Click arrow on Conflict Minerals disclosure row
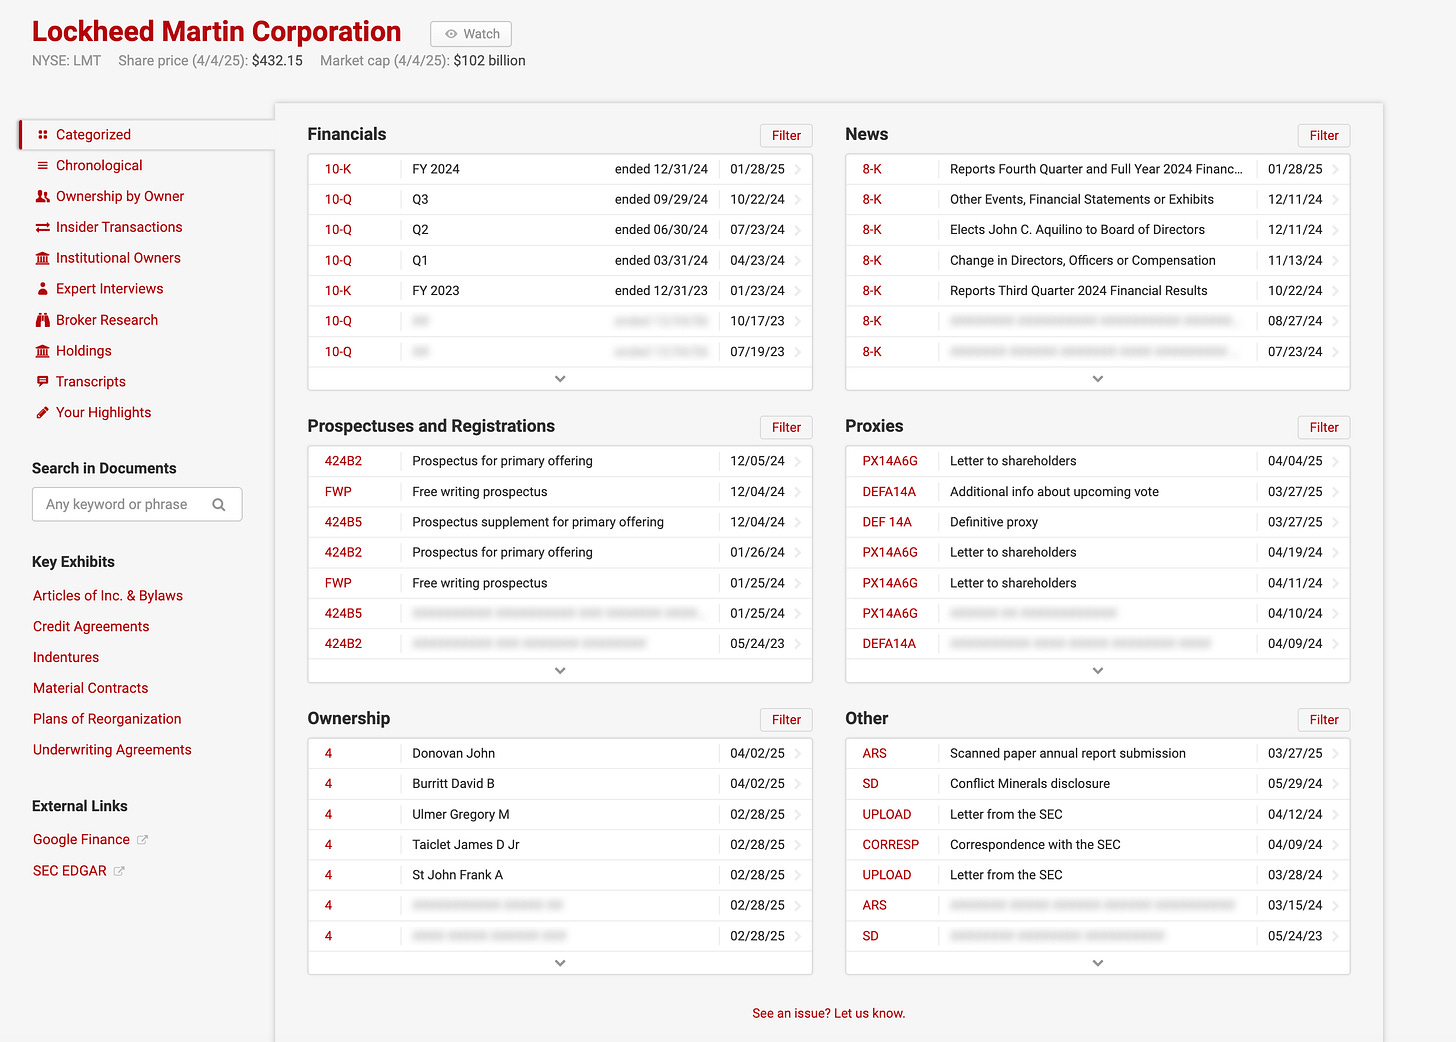Screen dimensions: 1456x1042 pos(1336,784)
